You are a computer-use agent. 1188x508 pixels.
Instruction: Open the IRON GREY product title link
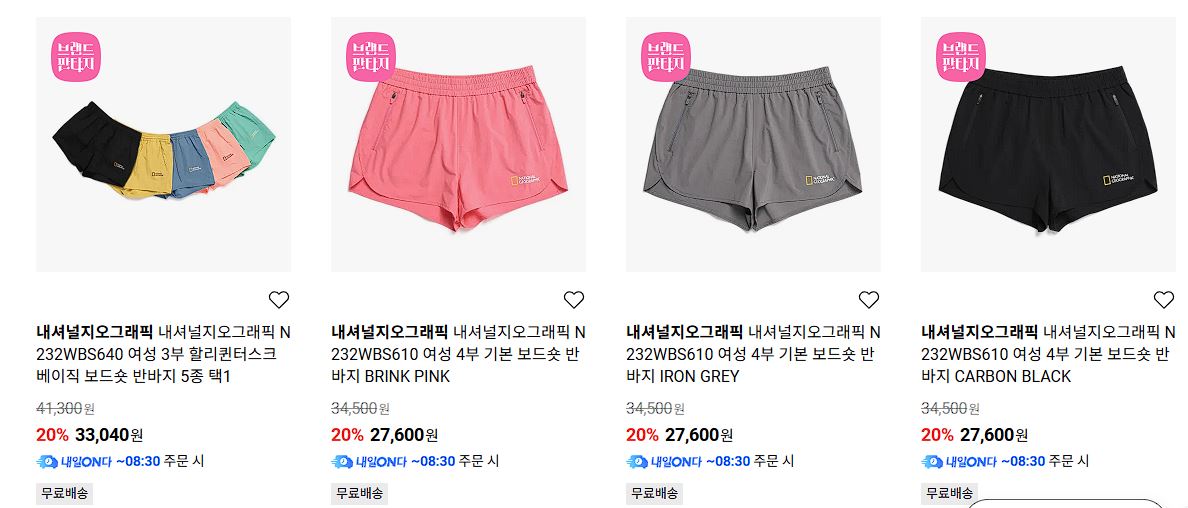(x=753, y=354)
